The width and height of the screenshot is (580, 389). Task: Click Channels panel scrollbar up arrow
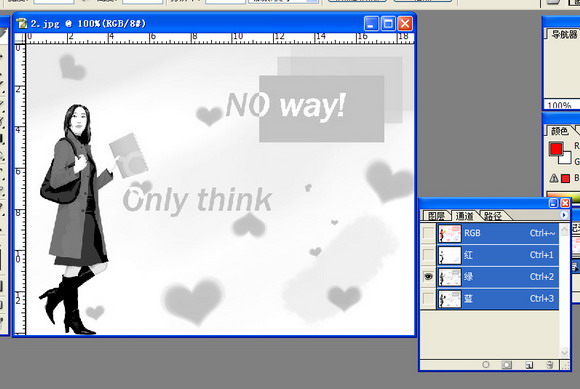[x=564, y=230]
